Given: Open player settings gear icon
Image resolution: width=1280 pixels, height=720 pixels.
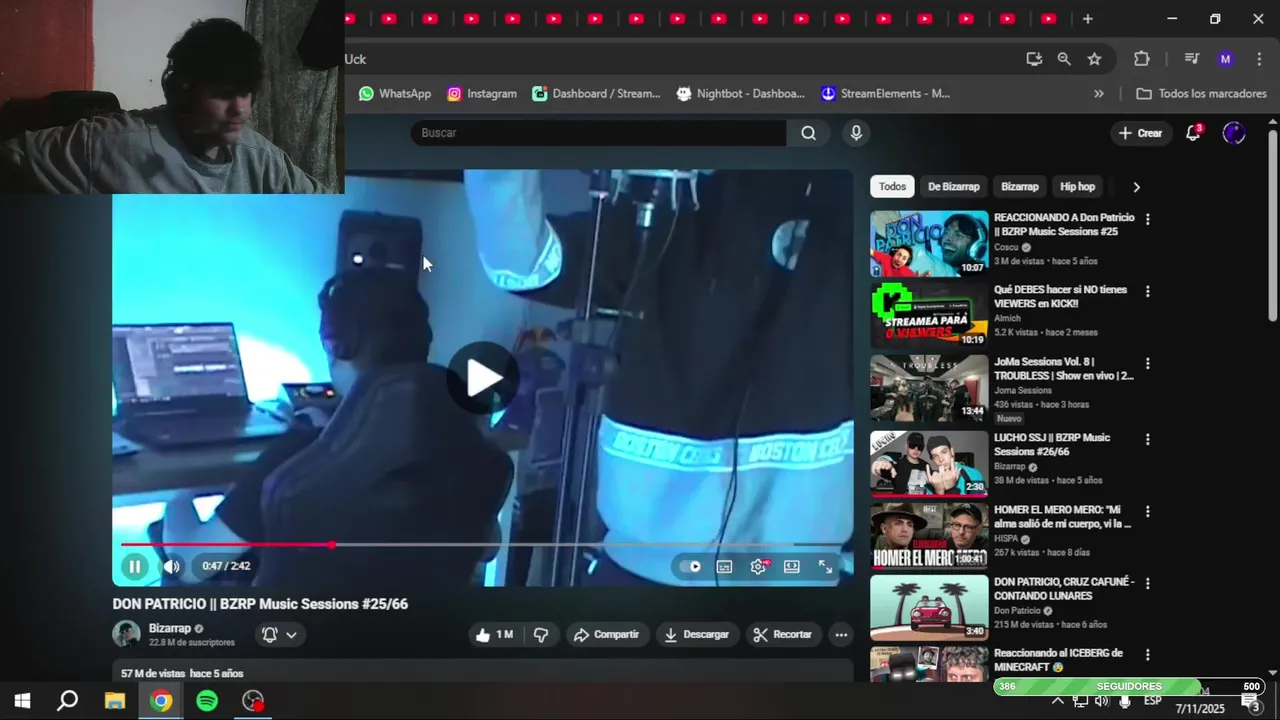Looking at the screenshot, I should 759,566.
